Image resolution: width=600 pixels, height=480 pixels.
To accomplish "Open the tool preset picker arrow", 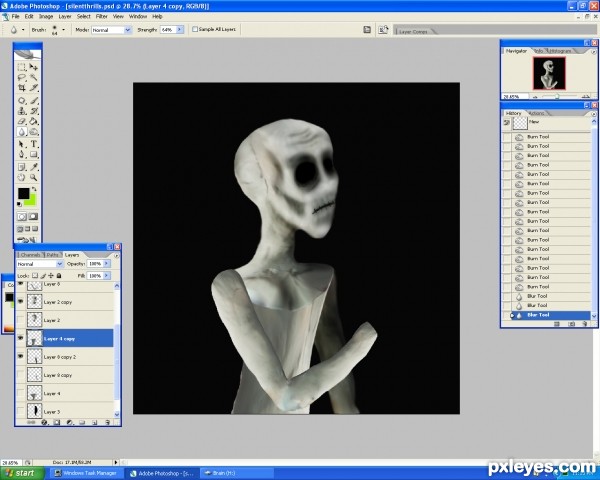I will tap(23, 29).
